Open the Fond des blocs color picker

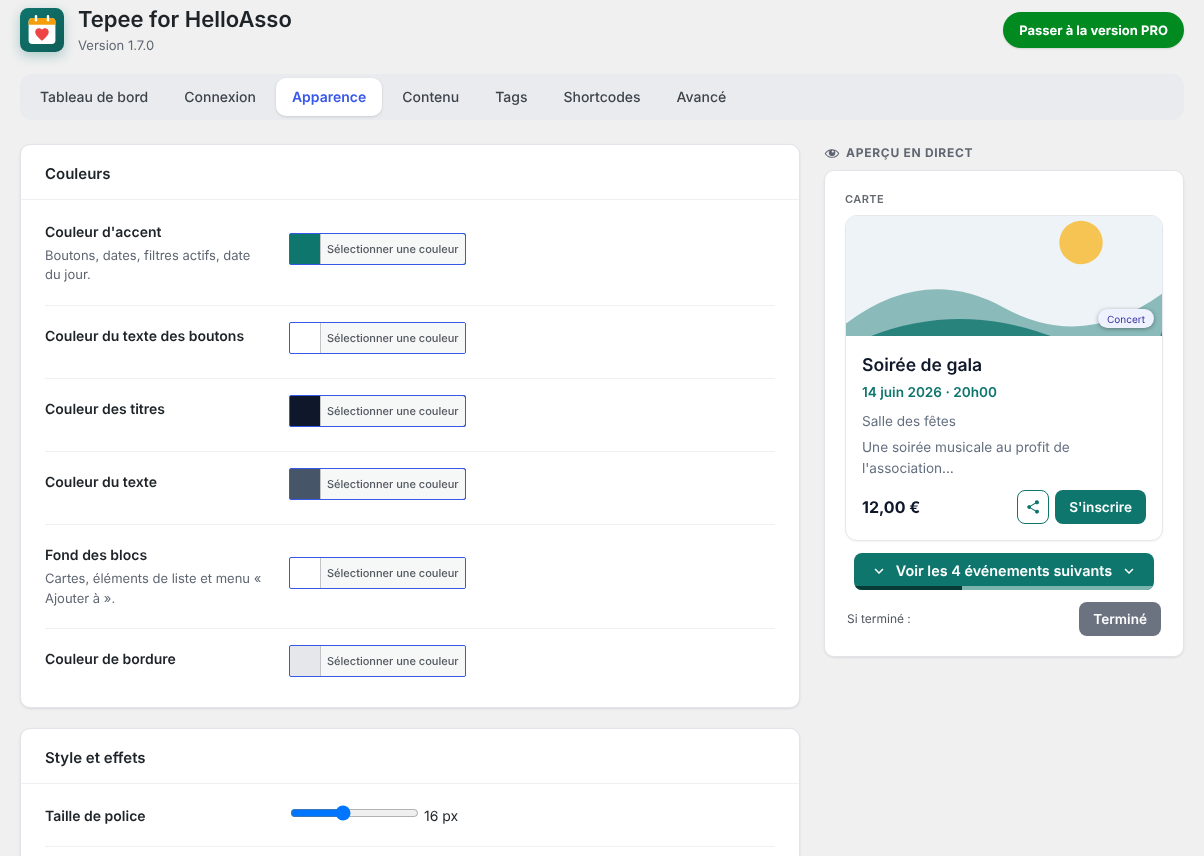[377, 573]
